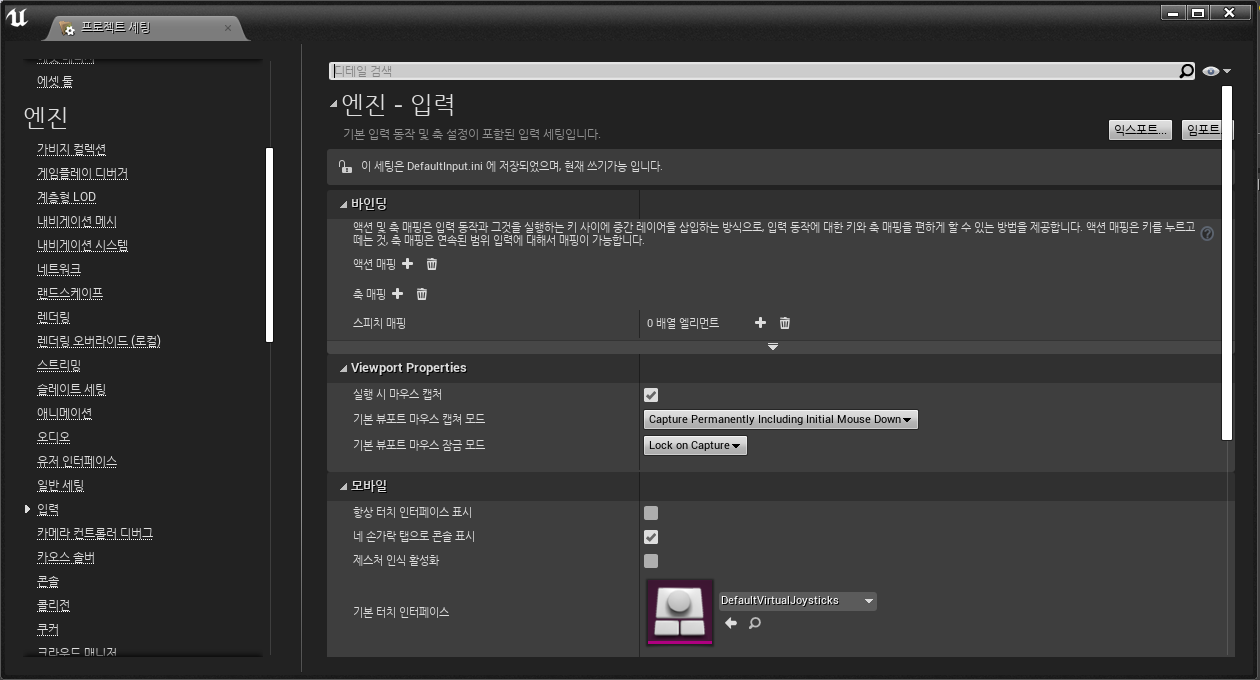The width and height of the screenshot is (1260, 680).
Task: Focus the 디테일 검색 search field
Action: pyautogui.click(x=754, y=71)
